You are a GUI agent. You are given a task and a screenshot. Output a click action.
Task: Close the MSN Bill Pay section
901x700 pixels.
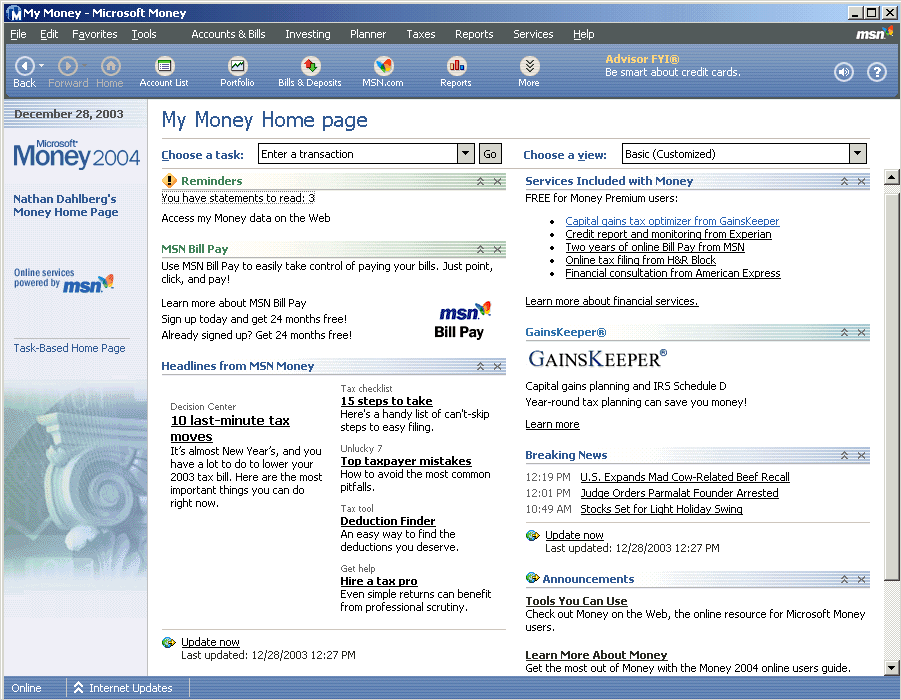(498, 249)
